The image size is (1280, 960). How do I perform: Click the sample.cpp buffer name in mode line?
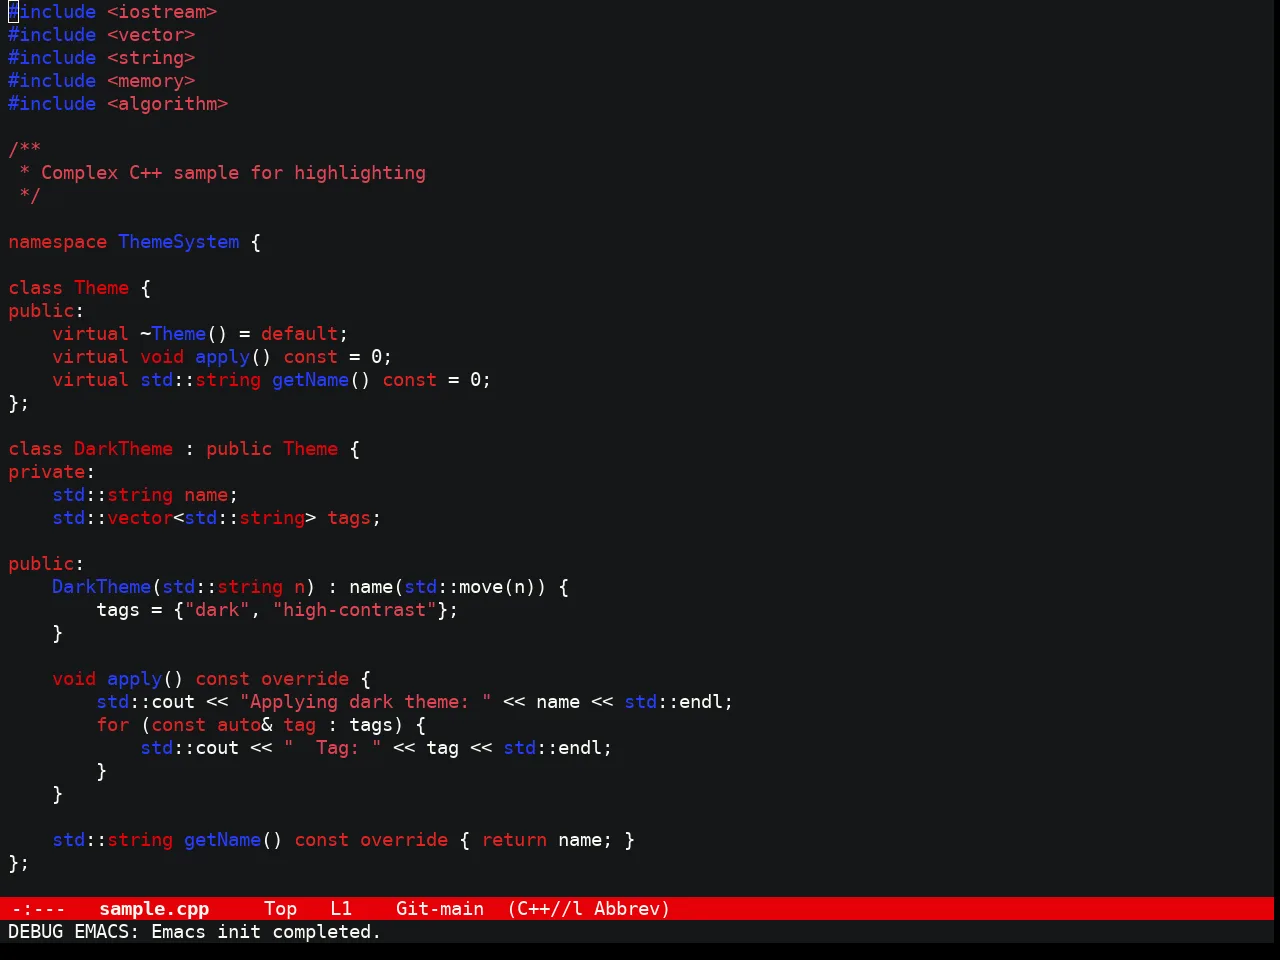pos(154,909)
